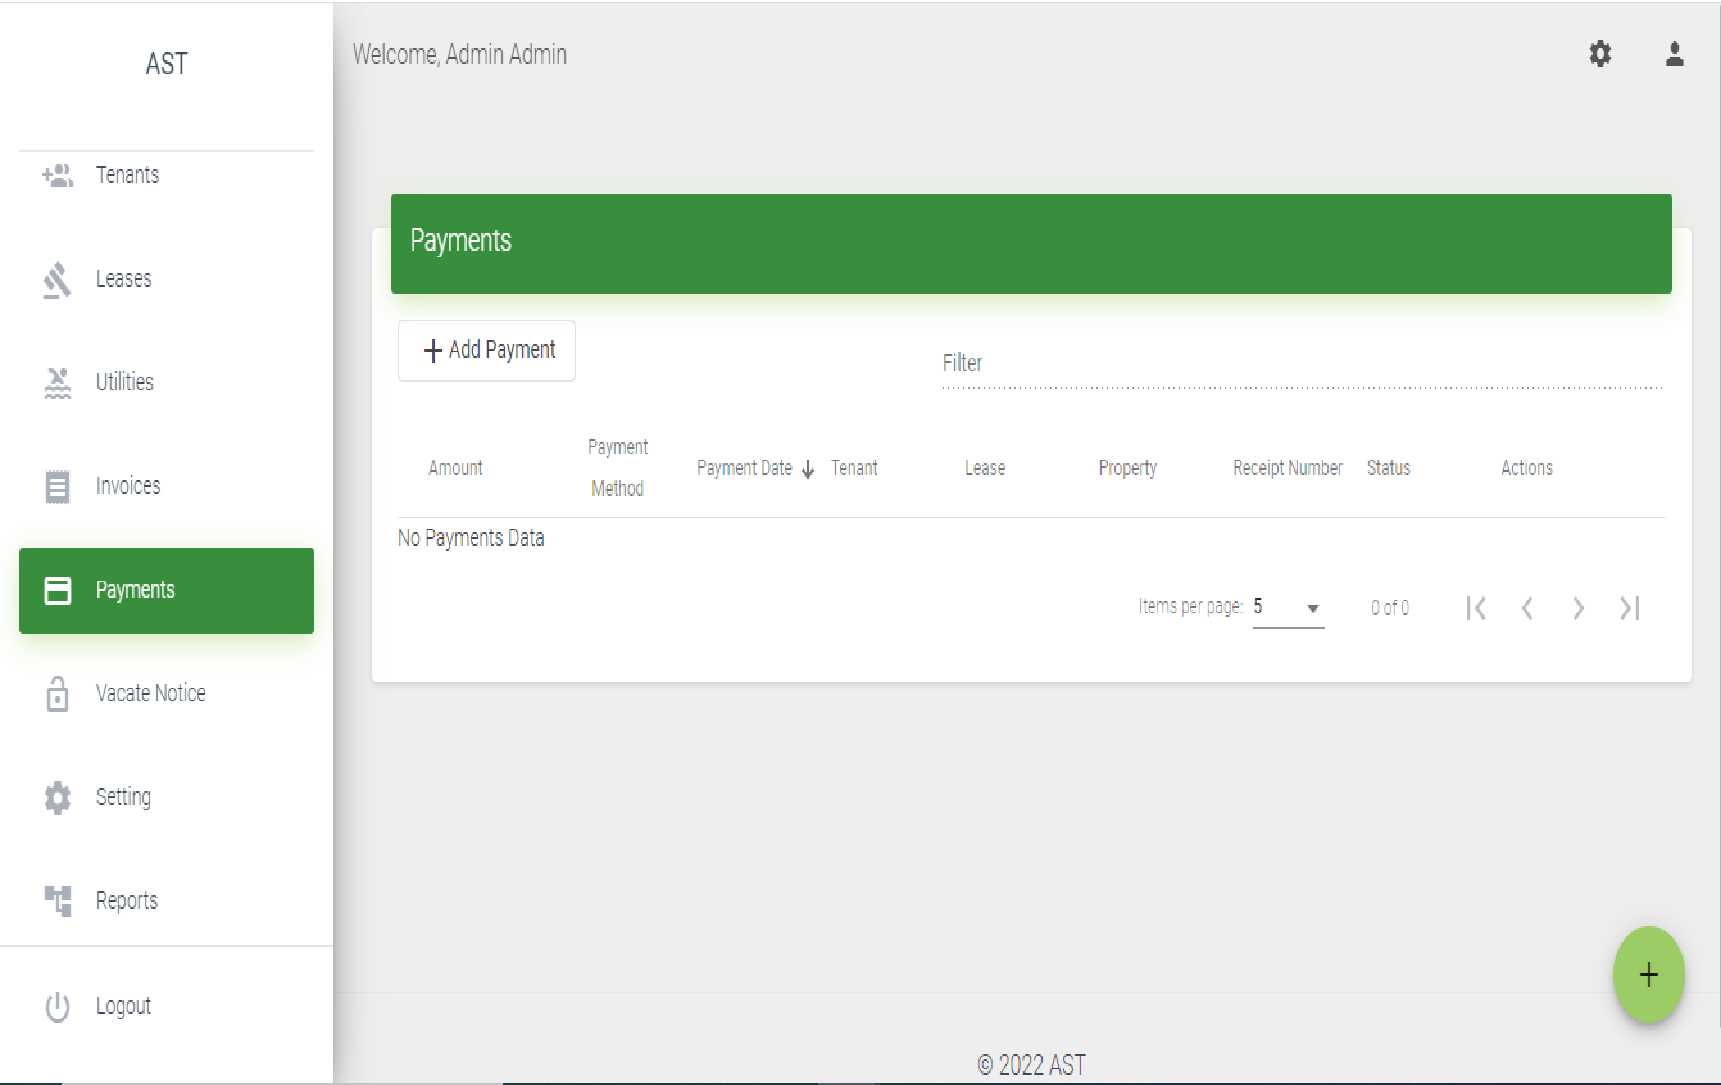This screenshot has height=1085, width=1721.
Task: Click the Tenants people icon in sidebar
Action: [58, 176]
